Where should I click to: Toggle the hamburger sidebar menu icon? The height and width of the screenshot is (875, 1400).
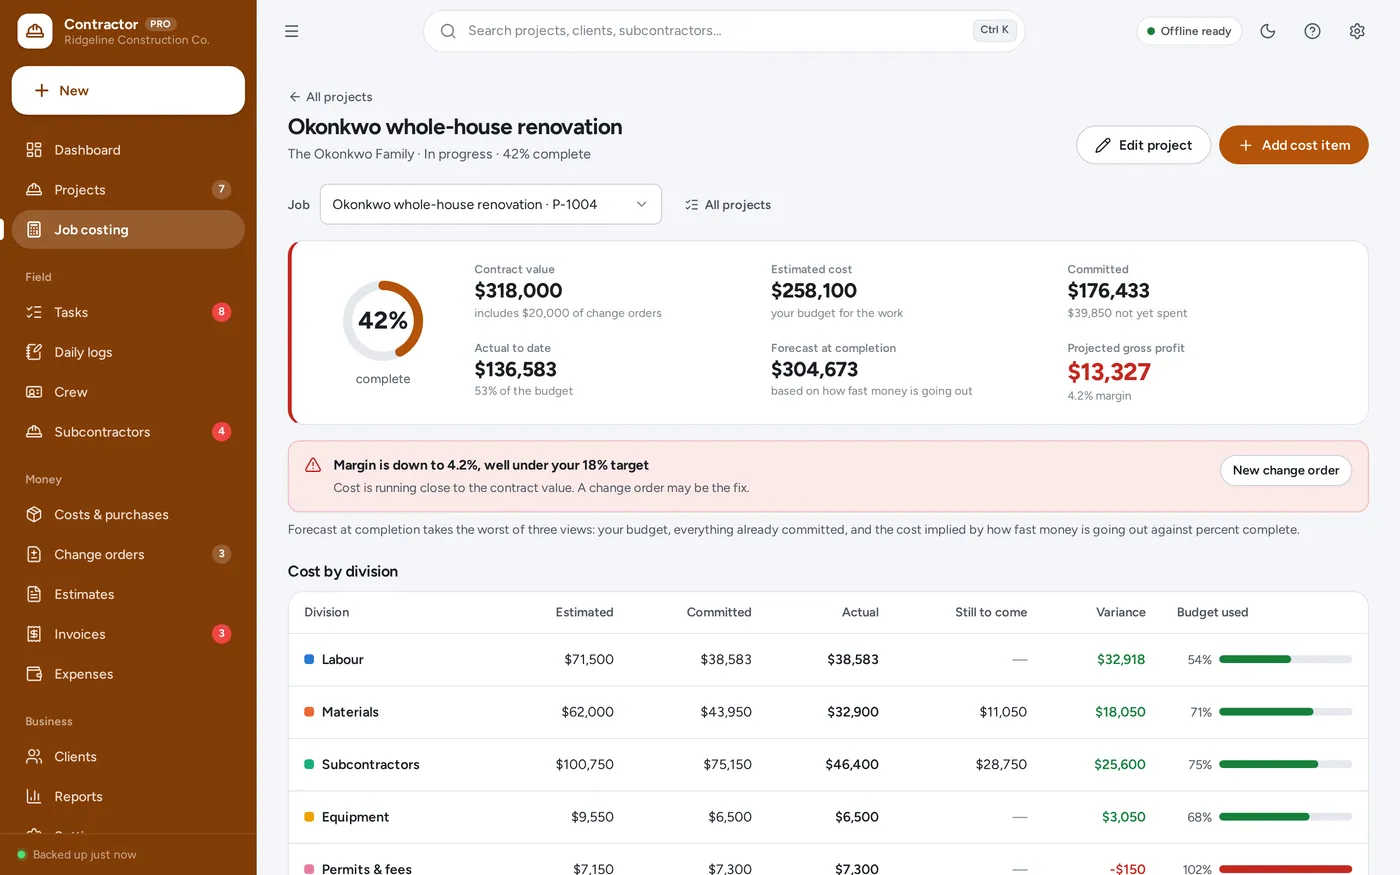[292, 31]
